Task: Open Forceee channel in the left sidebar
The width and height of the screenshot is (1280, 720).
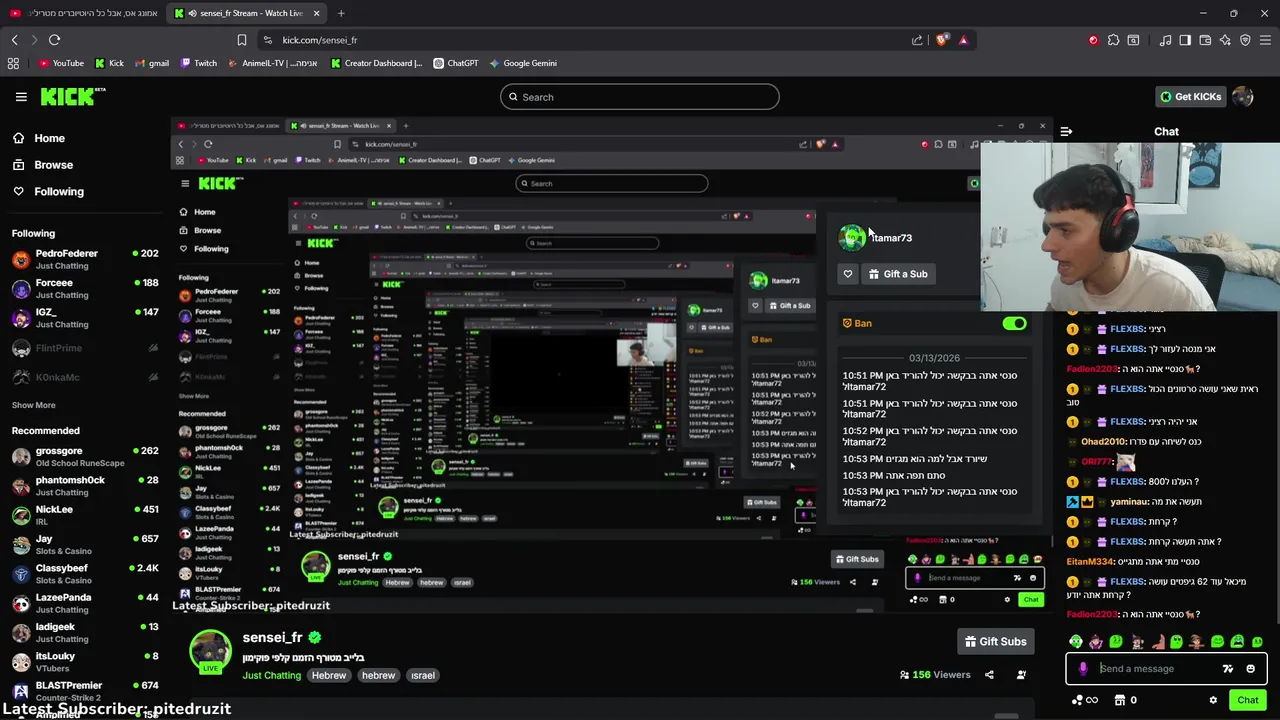Action: (85, 289)
